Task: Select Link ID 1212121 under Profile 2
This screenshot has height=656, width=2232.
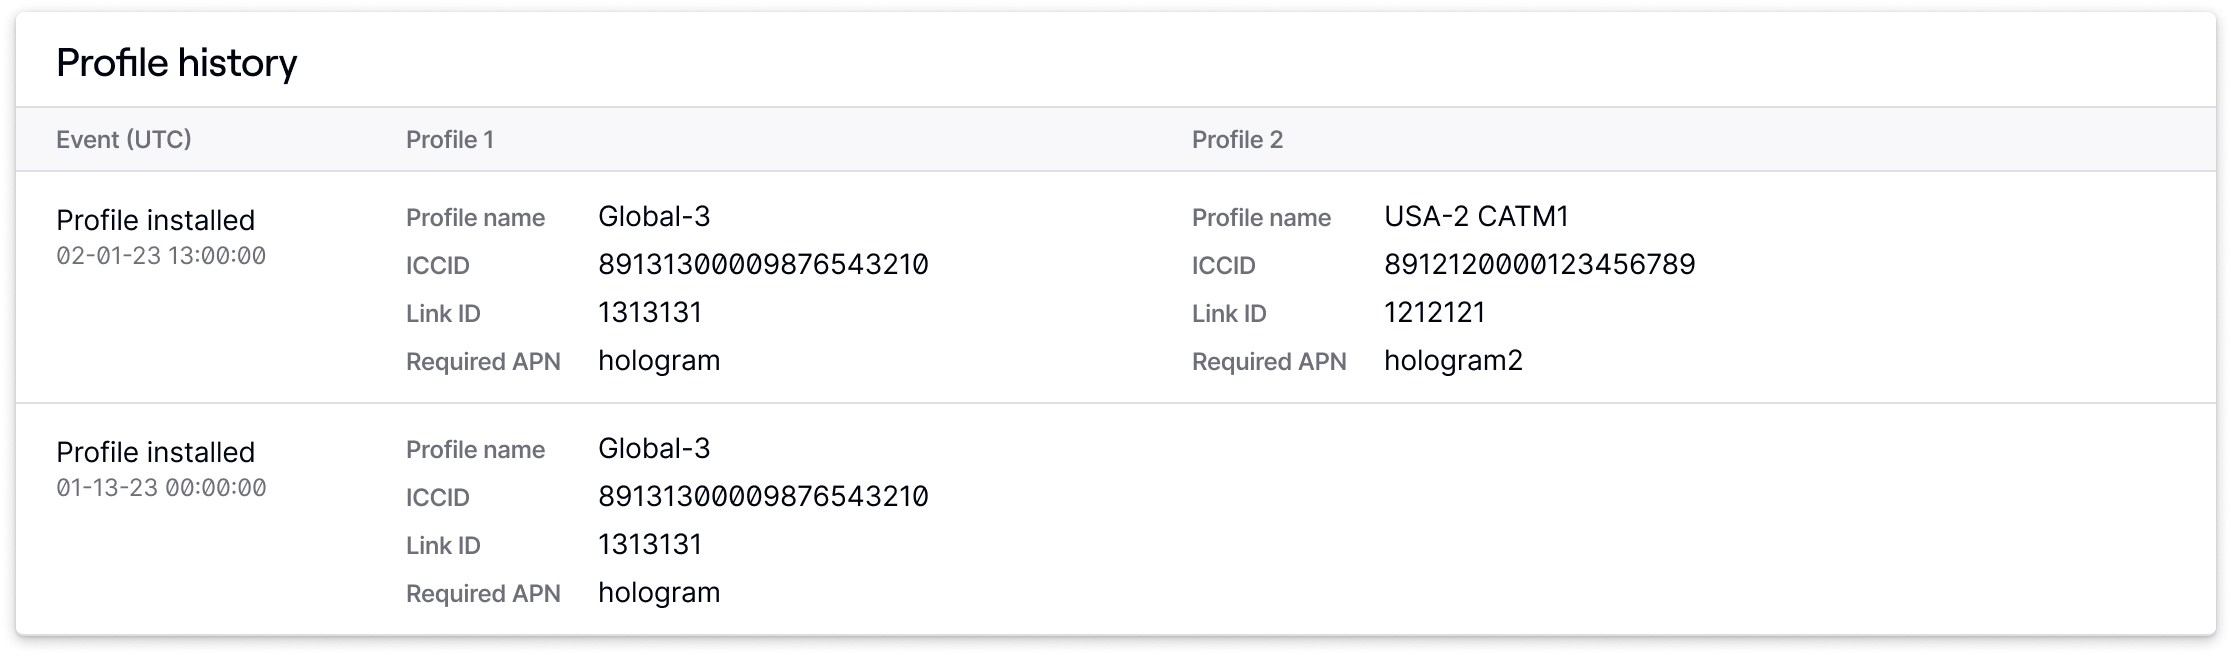Action: click(x=1435, y=312)
